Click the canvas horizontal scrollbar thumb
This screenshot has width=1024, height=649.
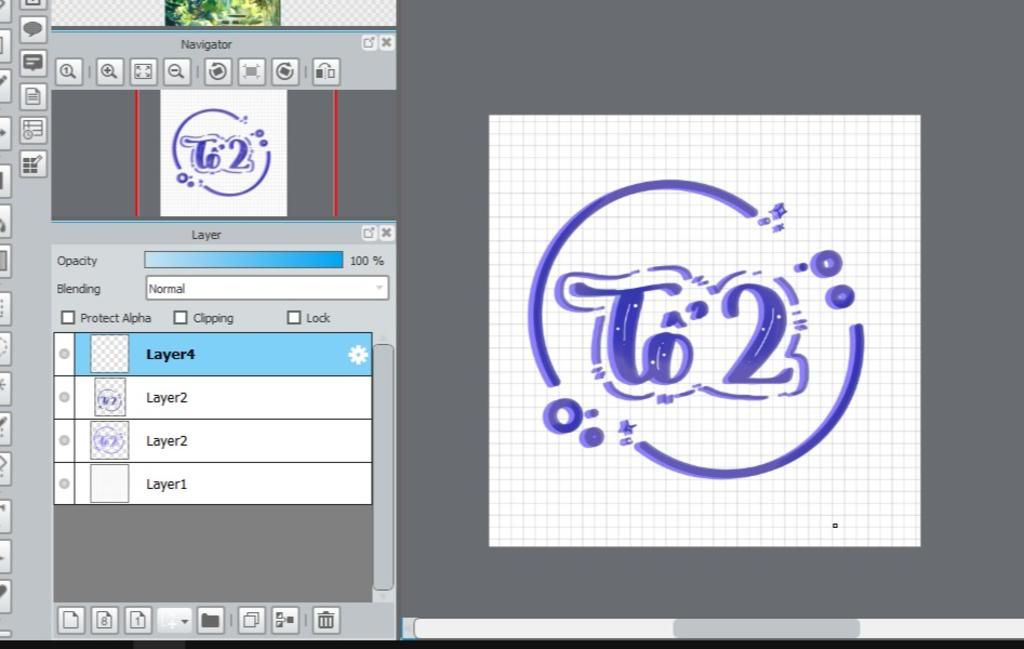click(766, 628)
